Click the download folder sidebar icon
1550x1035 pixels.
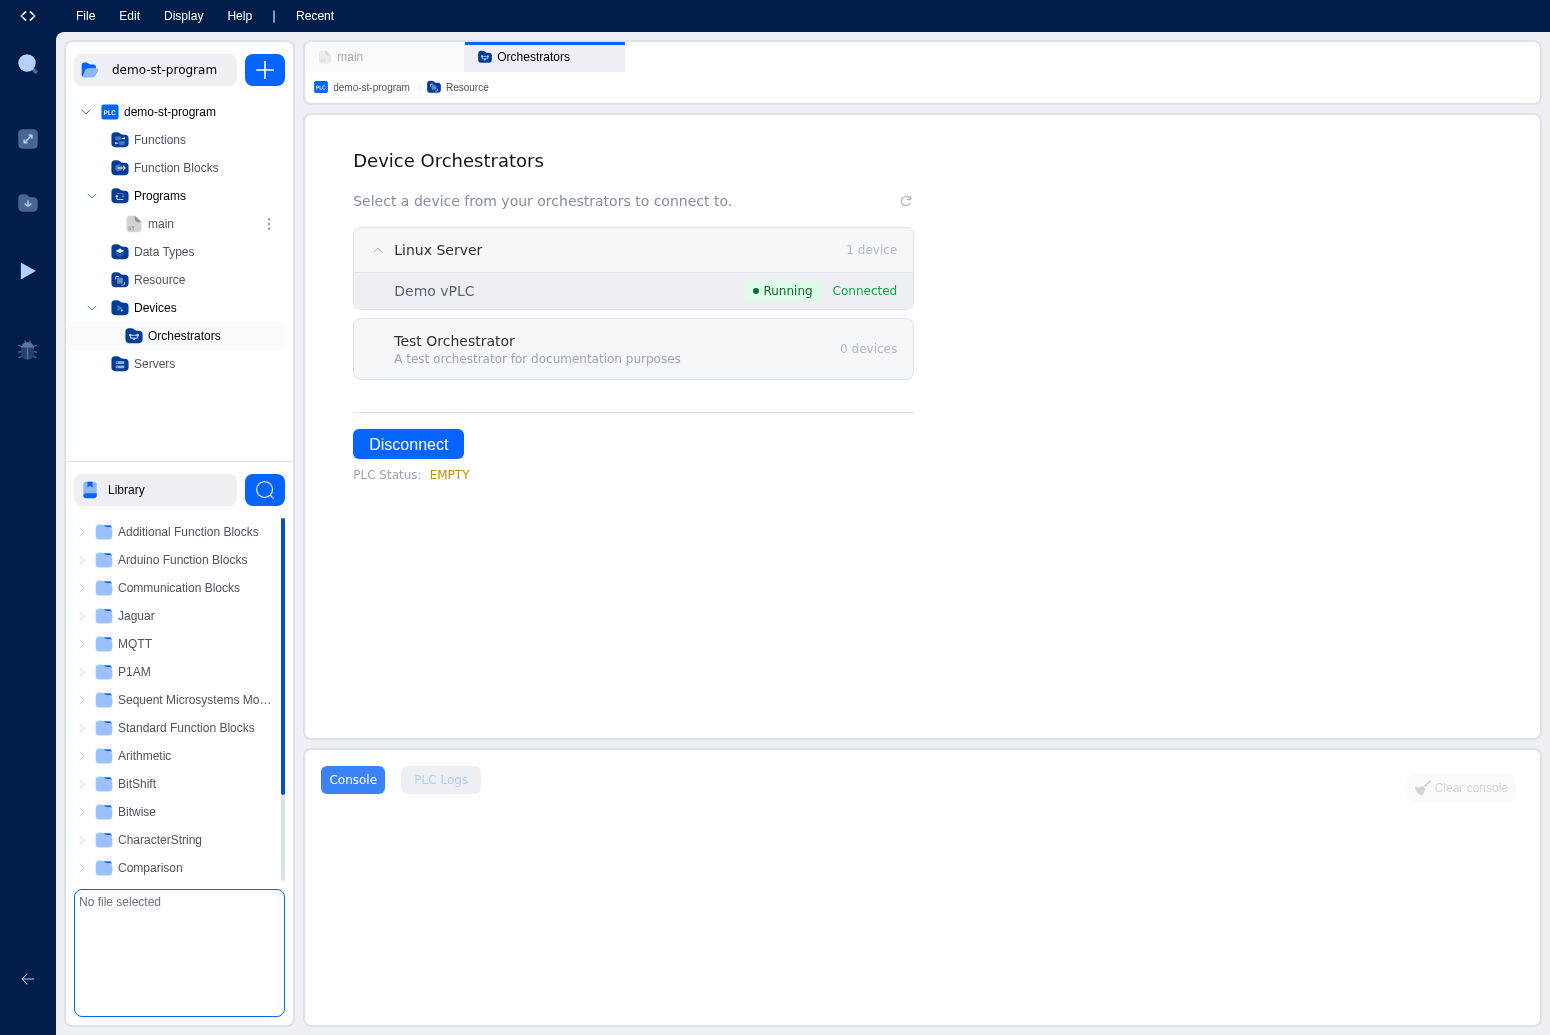click(28, 203)
